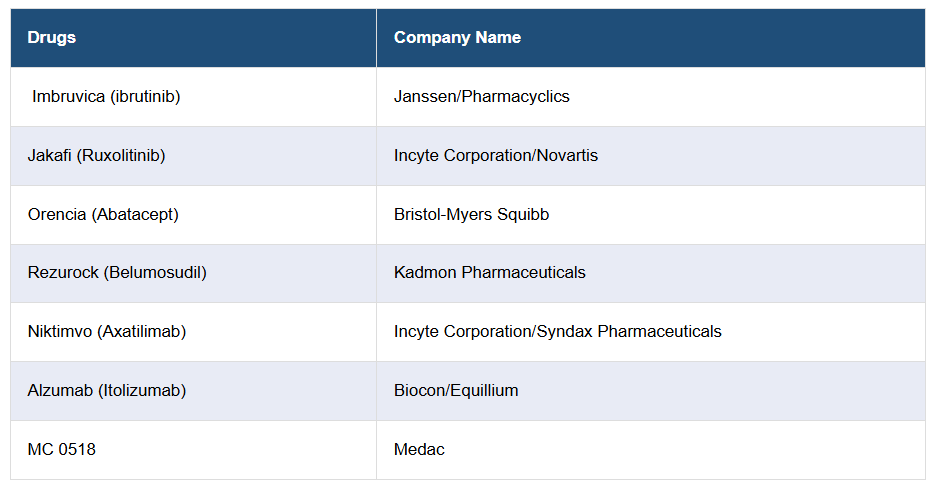The width and height of the screenshot is (935, 489).
Task: Select the Orencia (Abatacept) entry
Action: tap(103, 215)
